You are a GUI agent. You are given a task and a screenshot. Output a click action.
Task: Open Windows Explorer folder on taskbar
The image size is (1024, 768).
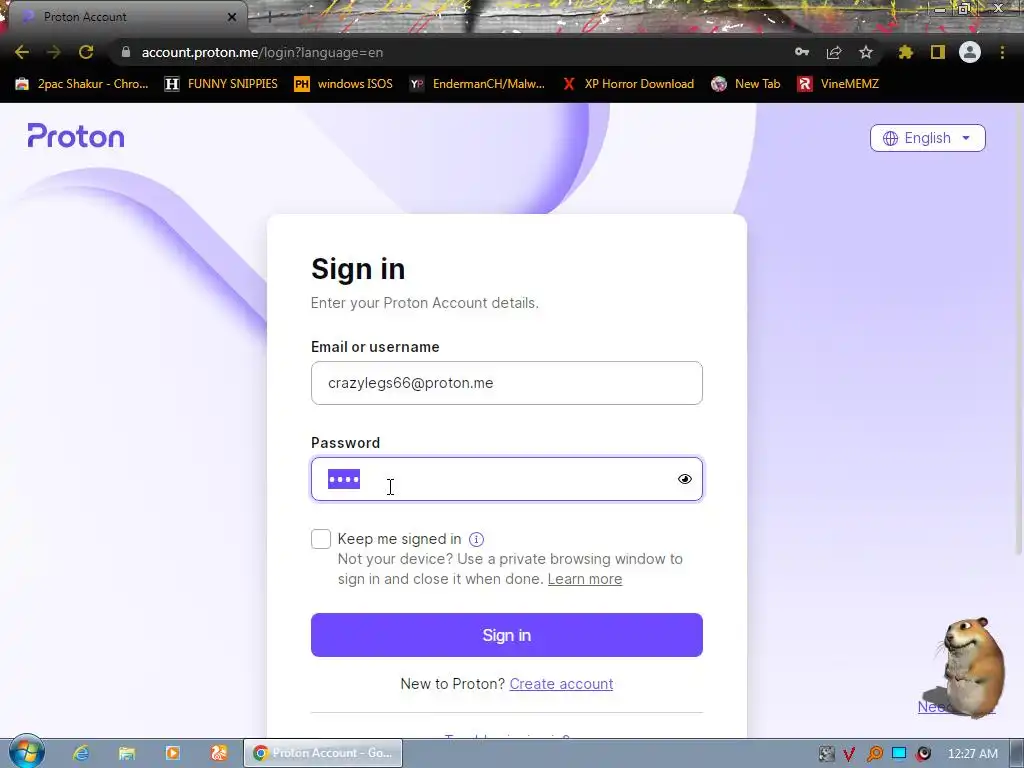pyautogui.click(x=127, y=753)
